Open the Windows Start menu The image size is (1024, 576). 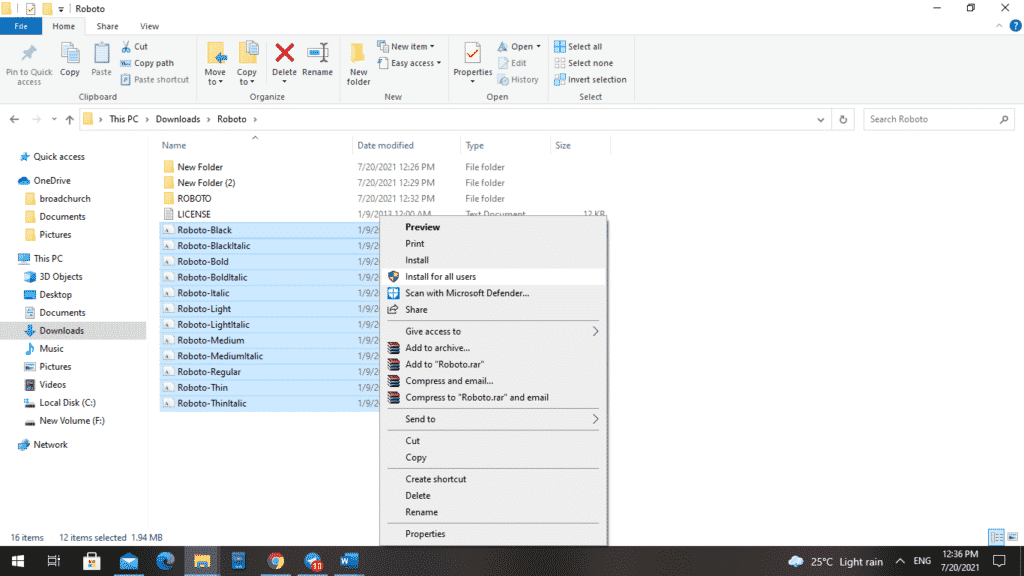(18, 561)
